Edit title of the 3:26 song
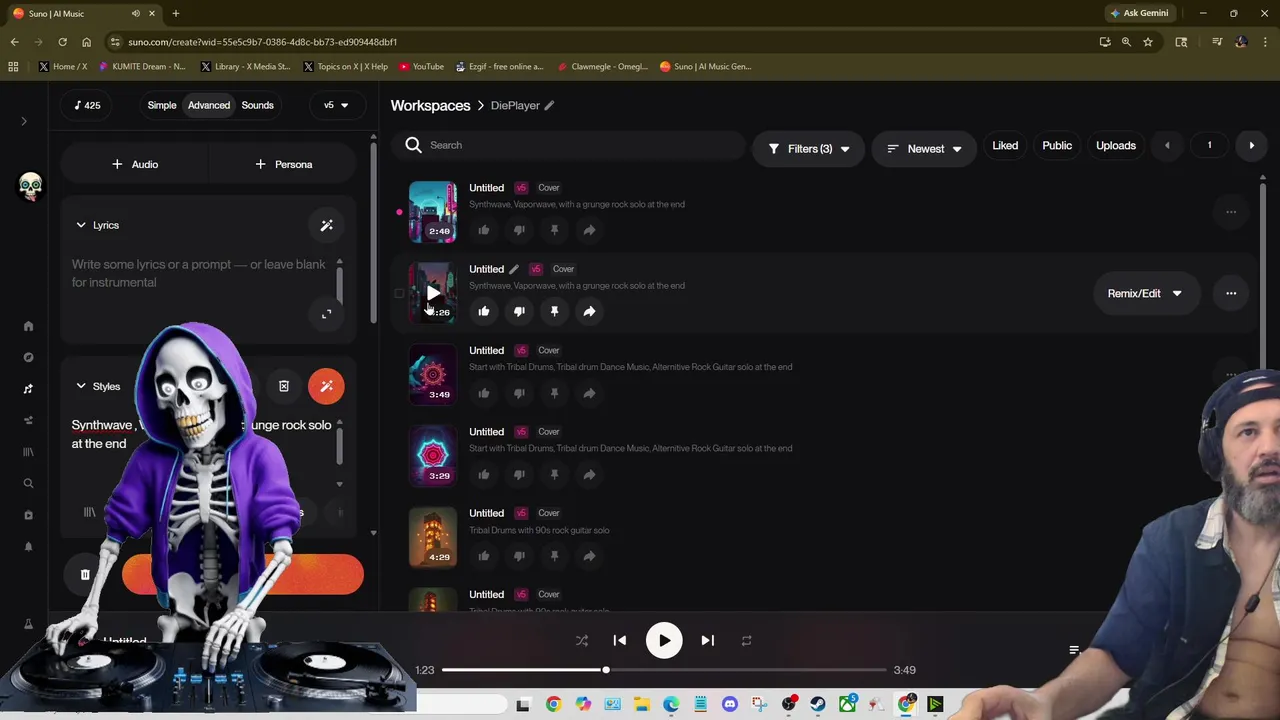 514,269
